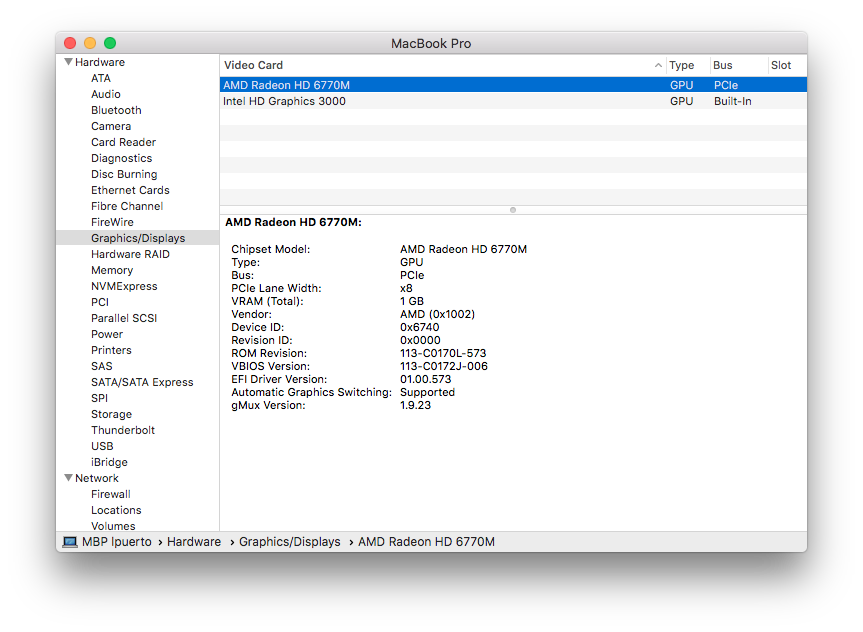863x632 pixels.
Task: Select Power in the sidebar
Action: [x=107, y=334]
